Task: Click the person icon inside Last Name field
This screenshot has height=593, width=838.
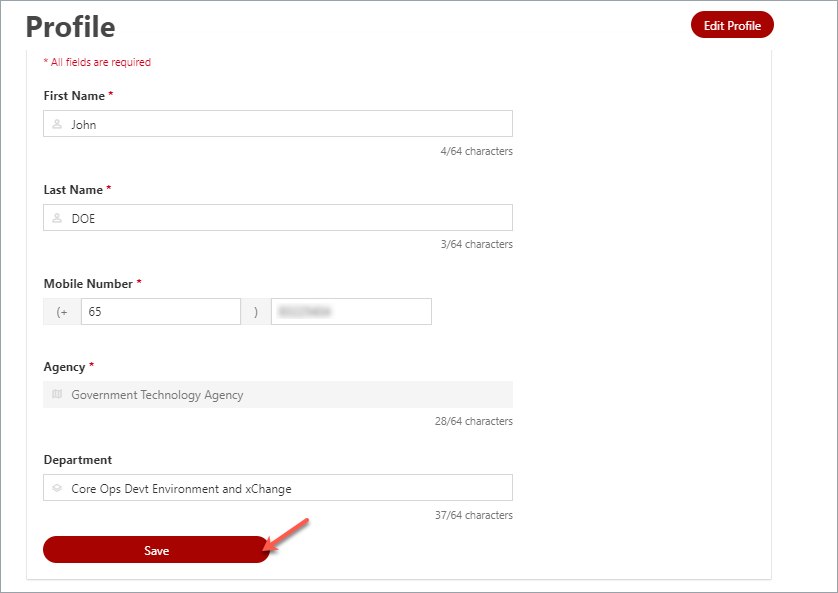Action: (x=57, y=217)
